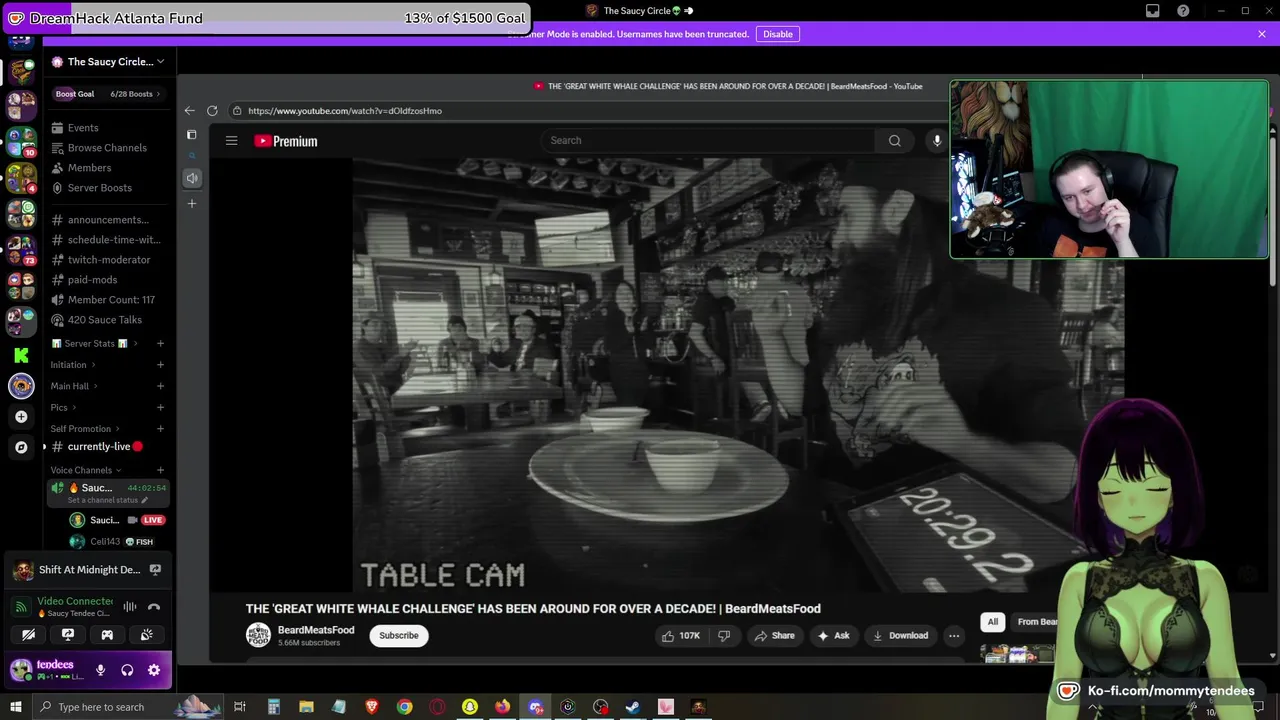The height and width of the screenshot is (720, 1280).
Task: Click the Share button
Action: click(775, 635)
